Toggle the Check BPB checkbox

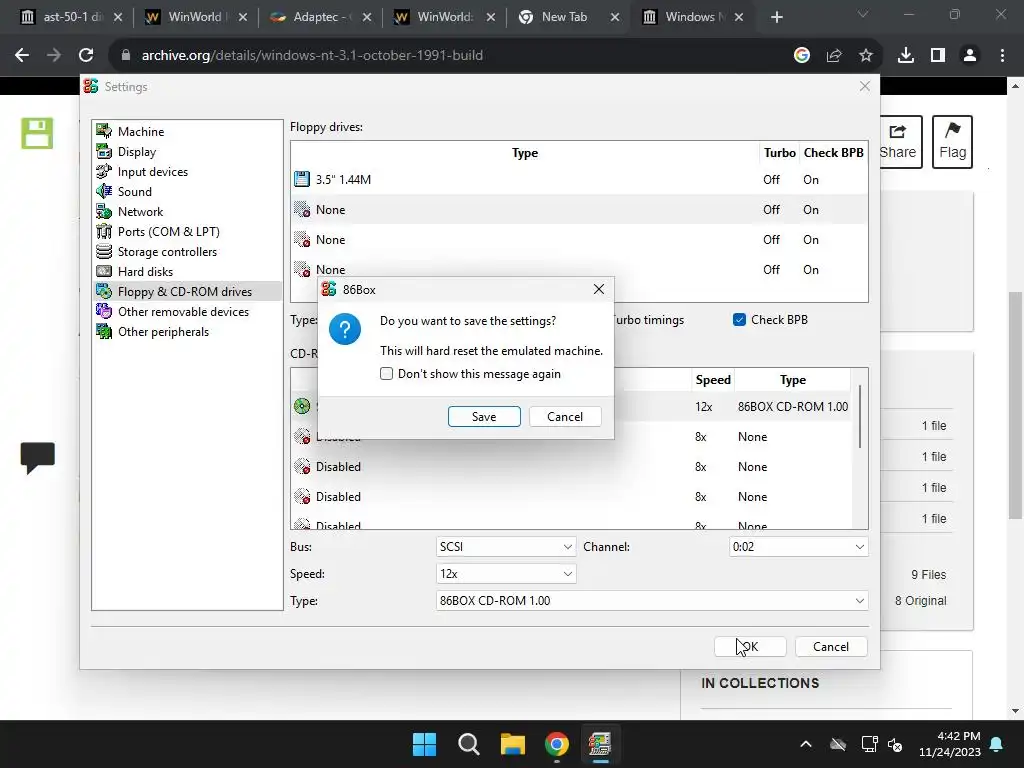click(739, 320)
